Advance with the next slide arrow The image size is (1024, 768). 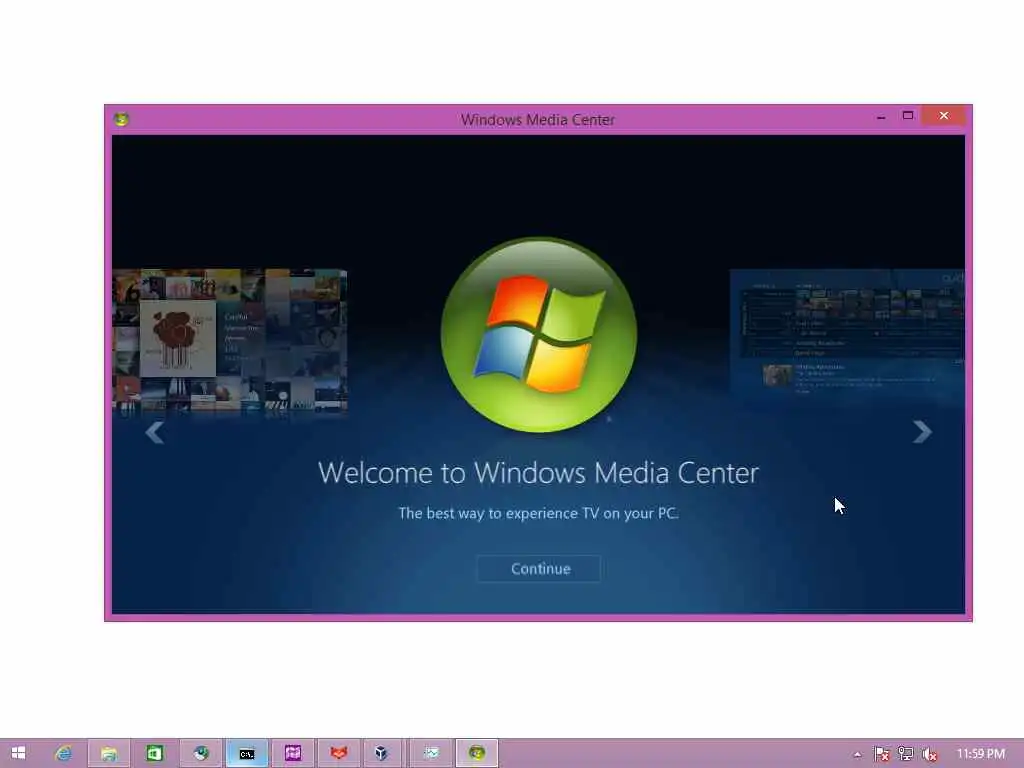pos(921,432)
